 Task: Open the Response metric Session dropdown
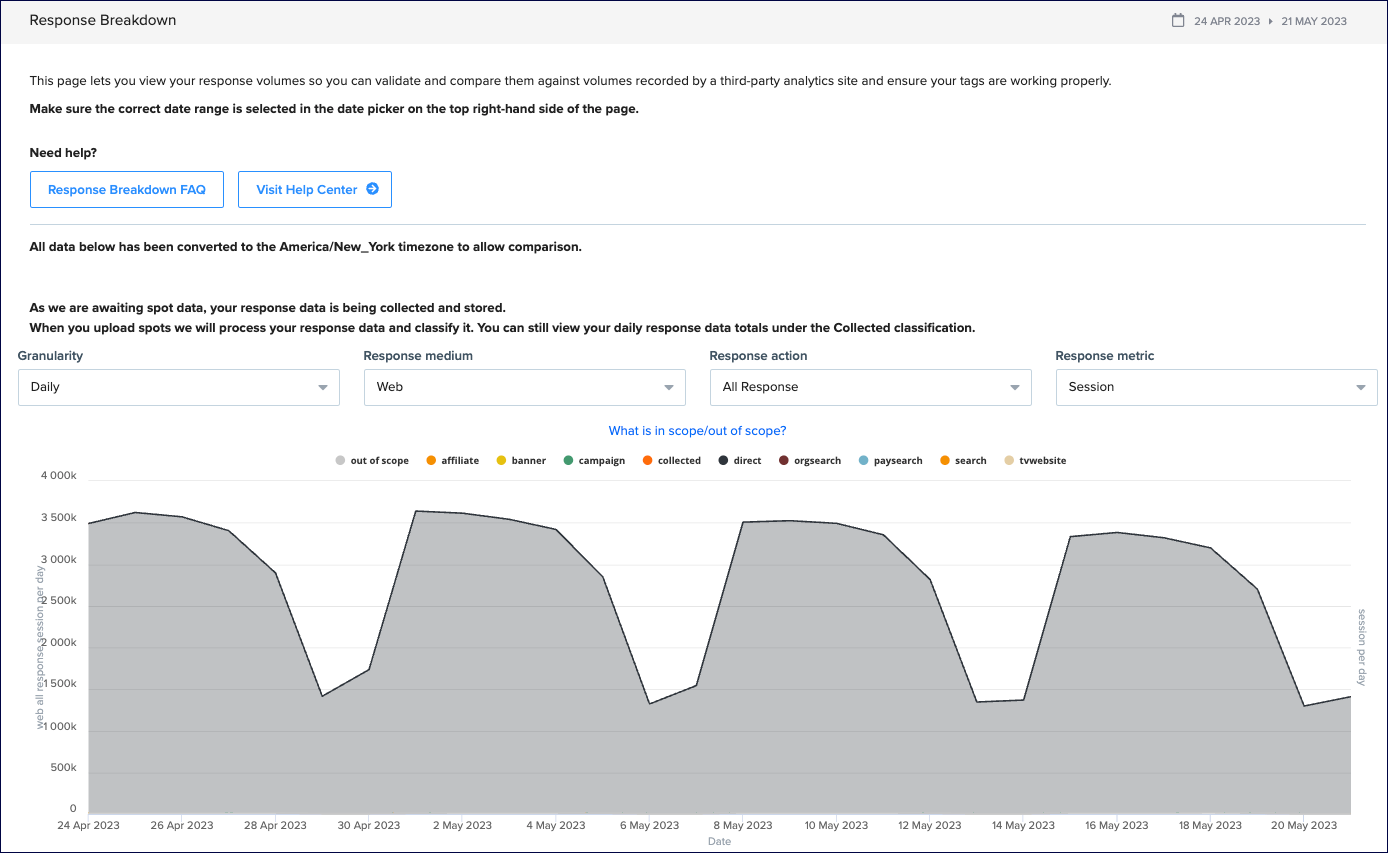pyautogui.click(x=1217, y=387)
